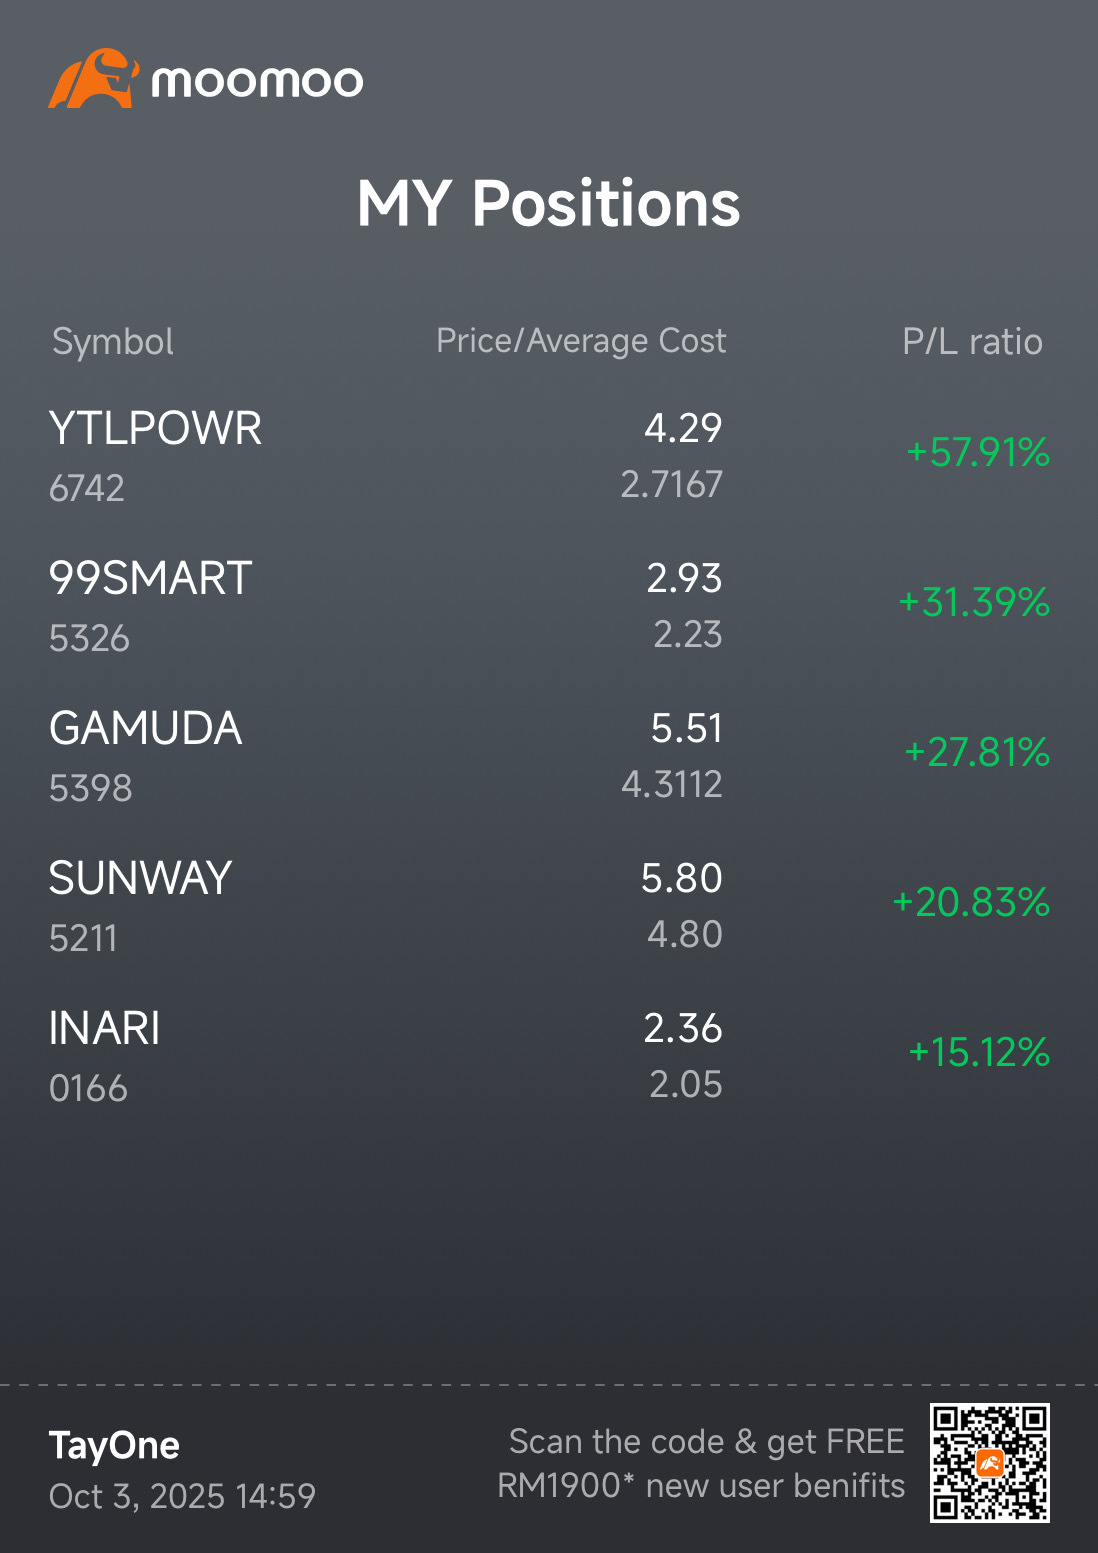The width and height of the screenshot is (1098, 1553).
Task: Open the SUNWAY position entry
Action: tap(140, 879)
